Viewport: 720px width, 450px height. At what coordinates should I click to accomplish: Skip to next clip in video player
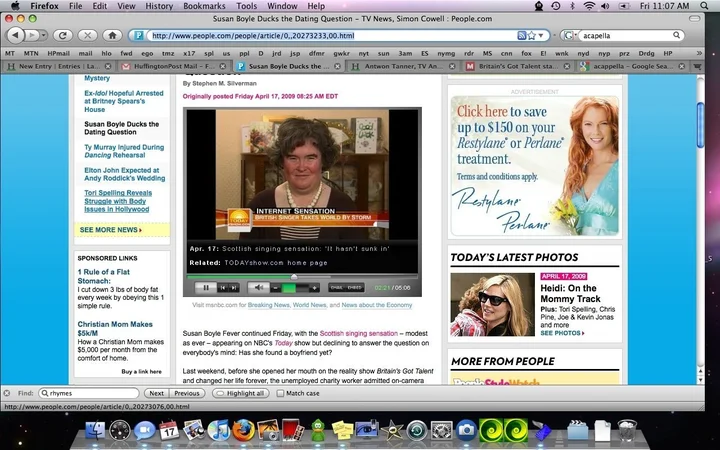[234, 288]
